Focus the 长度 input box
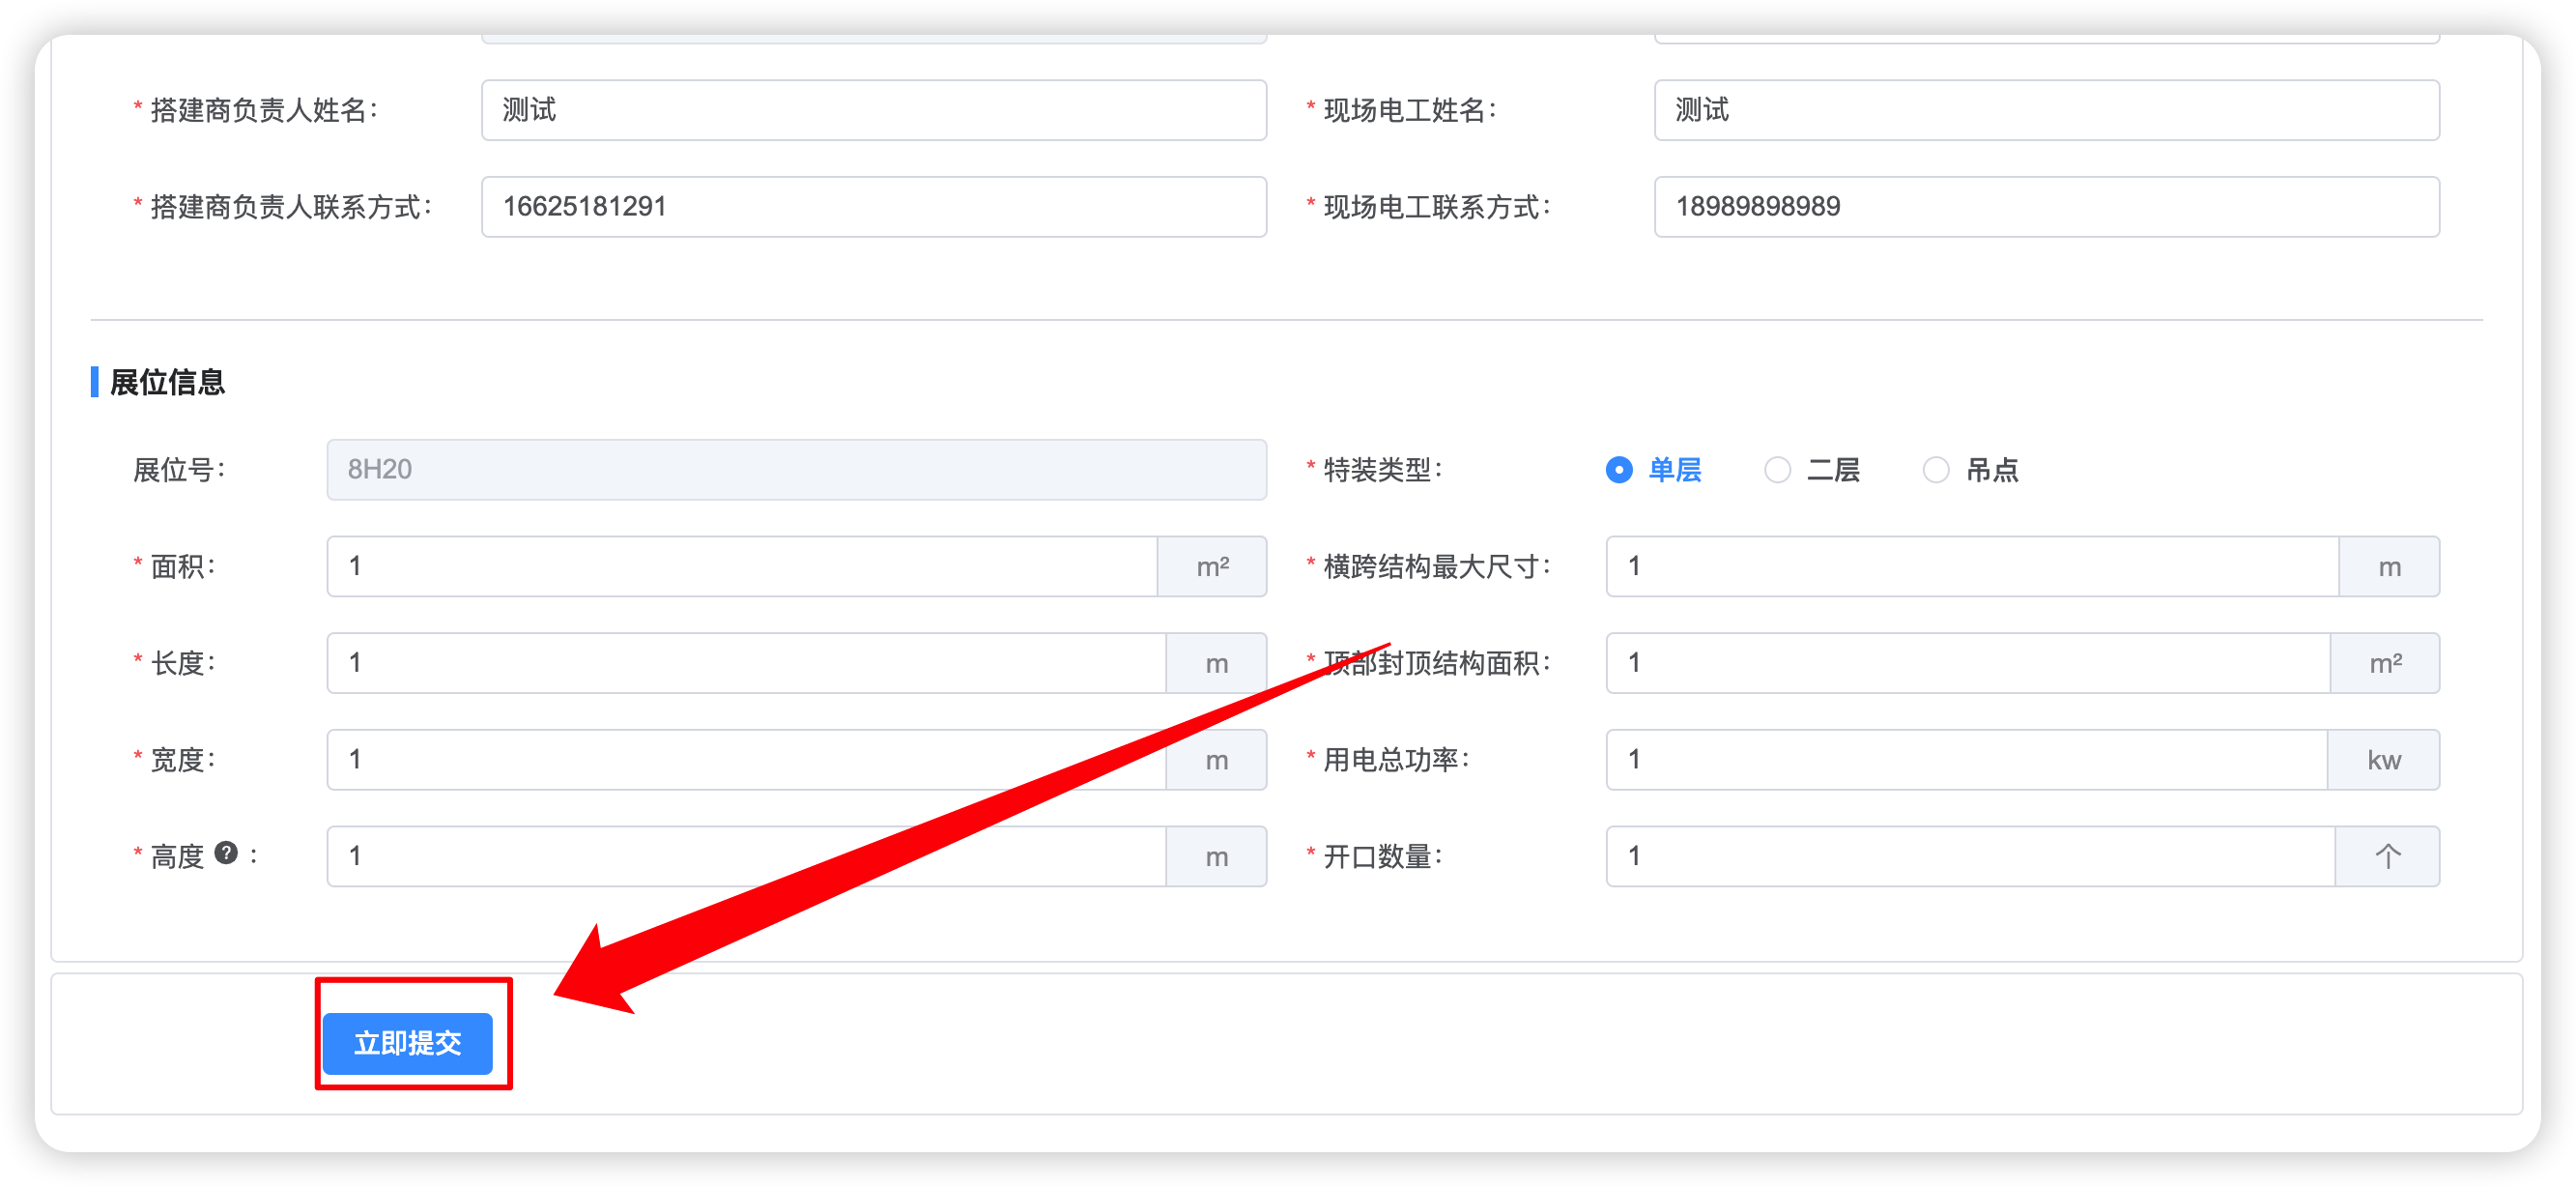The width and height of the screenshot is (2576, 1187). pos(747,663)
